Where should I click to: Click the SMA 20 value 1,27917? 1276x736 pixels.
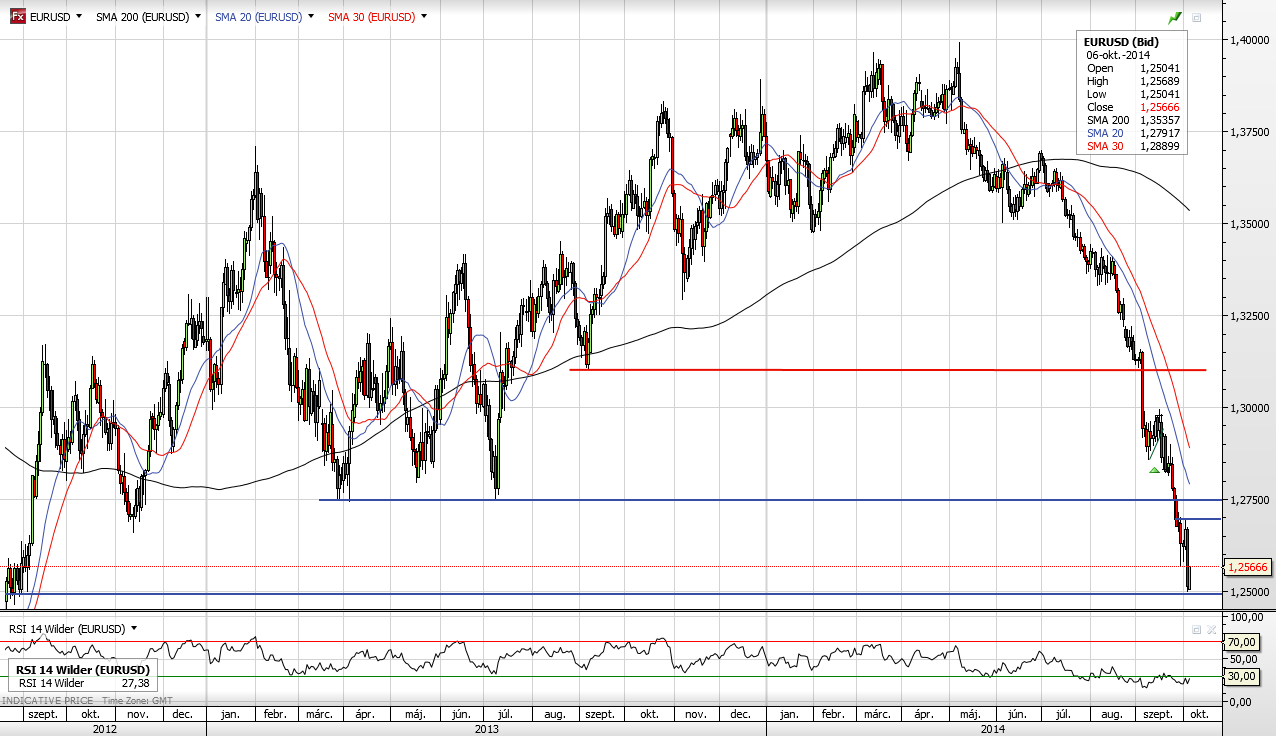pos(1158,133)
